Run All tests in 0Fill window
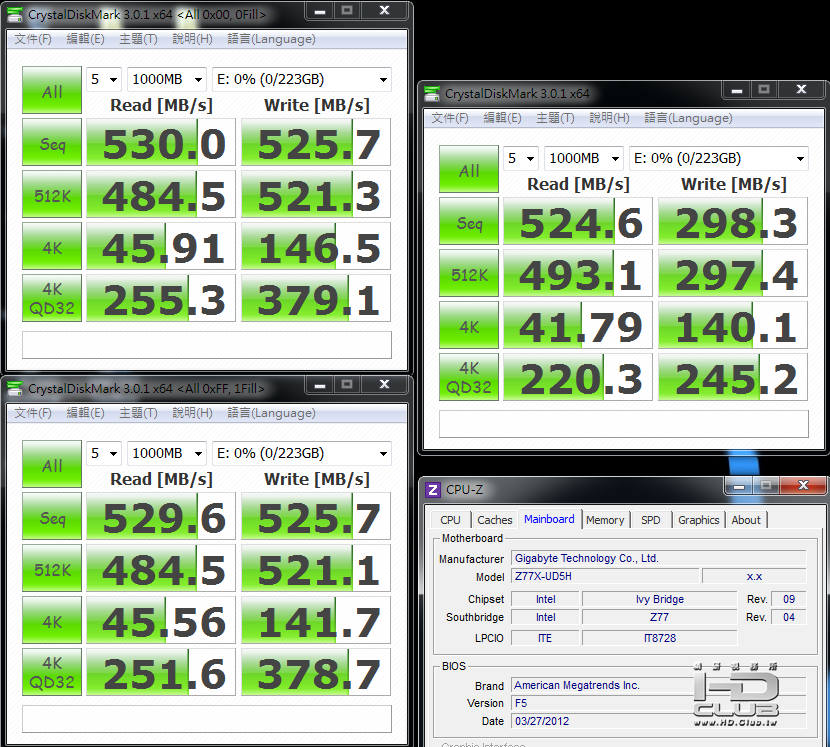Screen dimensions: 830x747 click(x=52, y=90)
